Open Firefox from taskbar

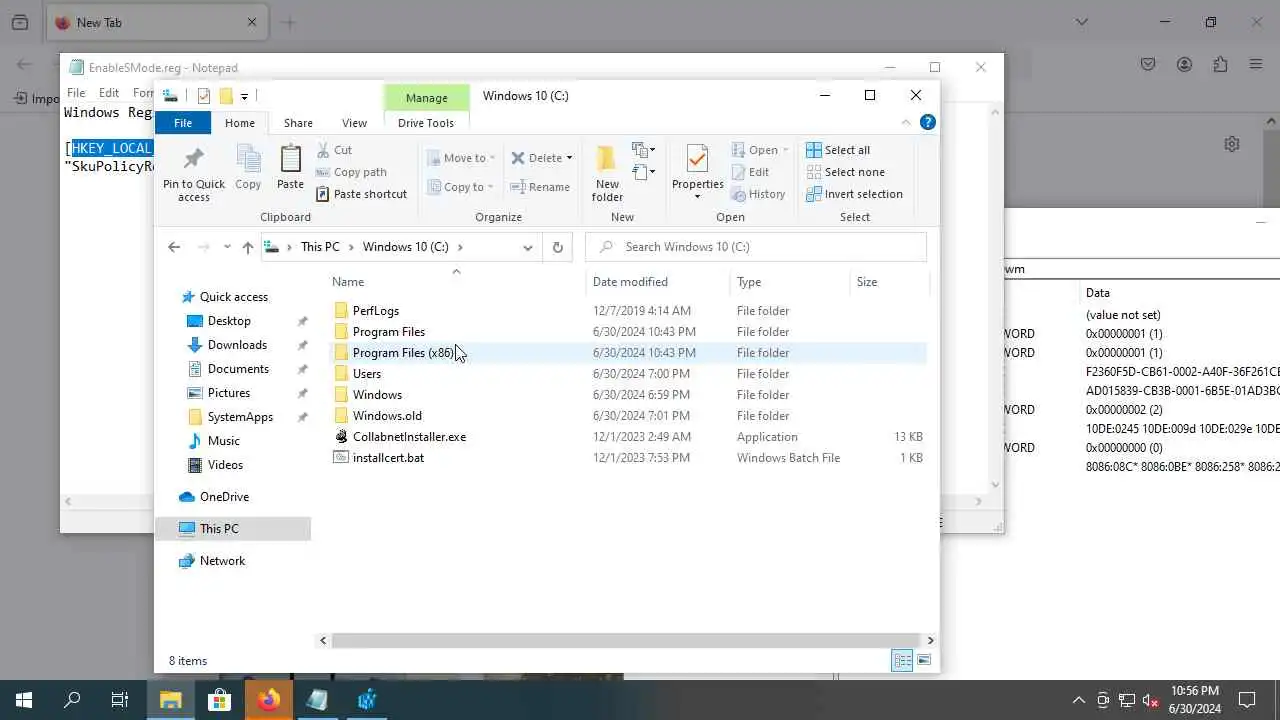pos(268,700)
